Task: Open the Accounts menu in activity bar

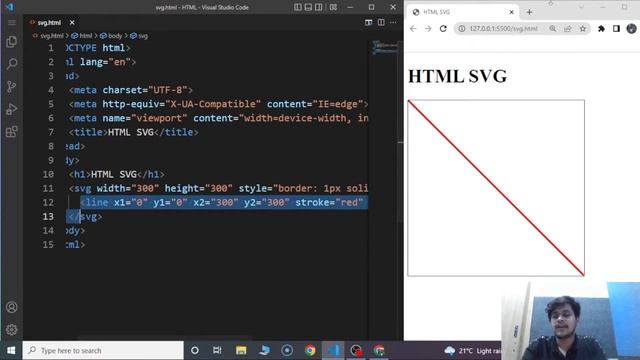Action: pyautogui.click(x=12, y=307)
